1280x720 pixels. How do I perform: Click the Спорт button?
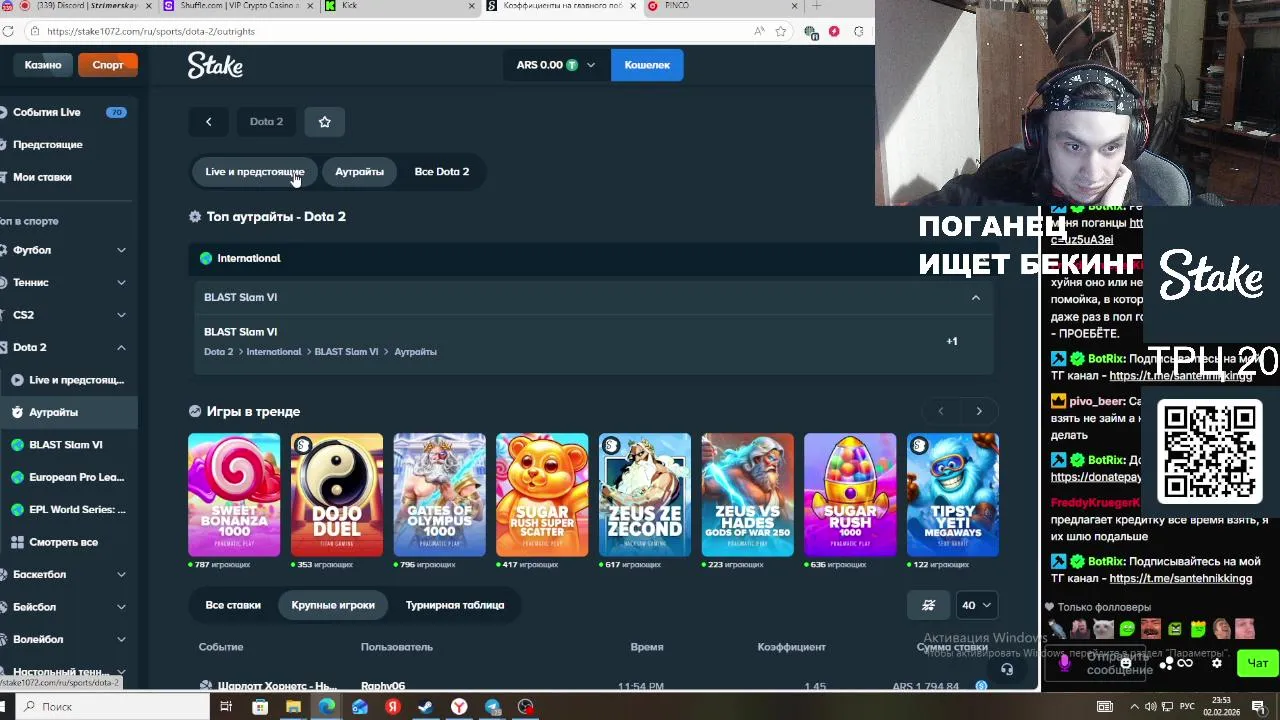click(108, 65)
